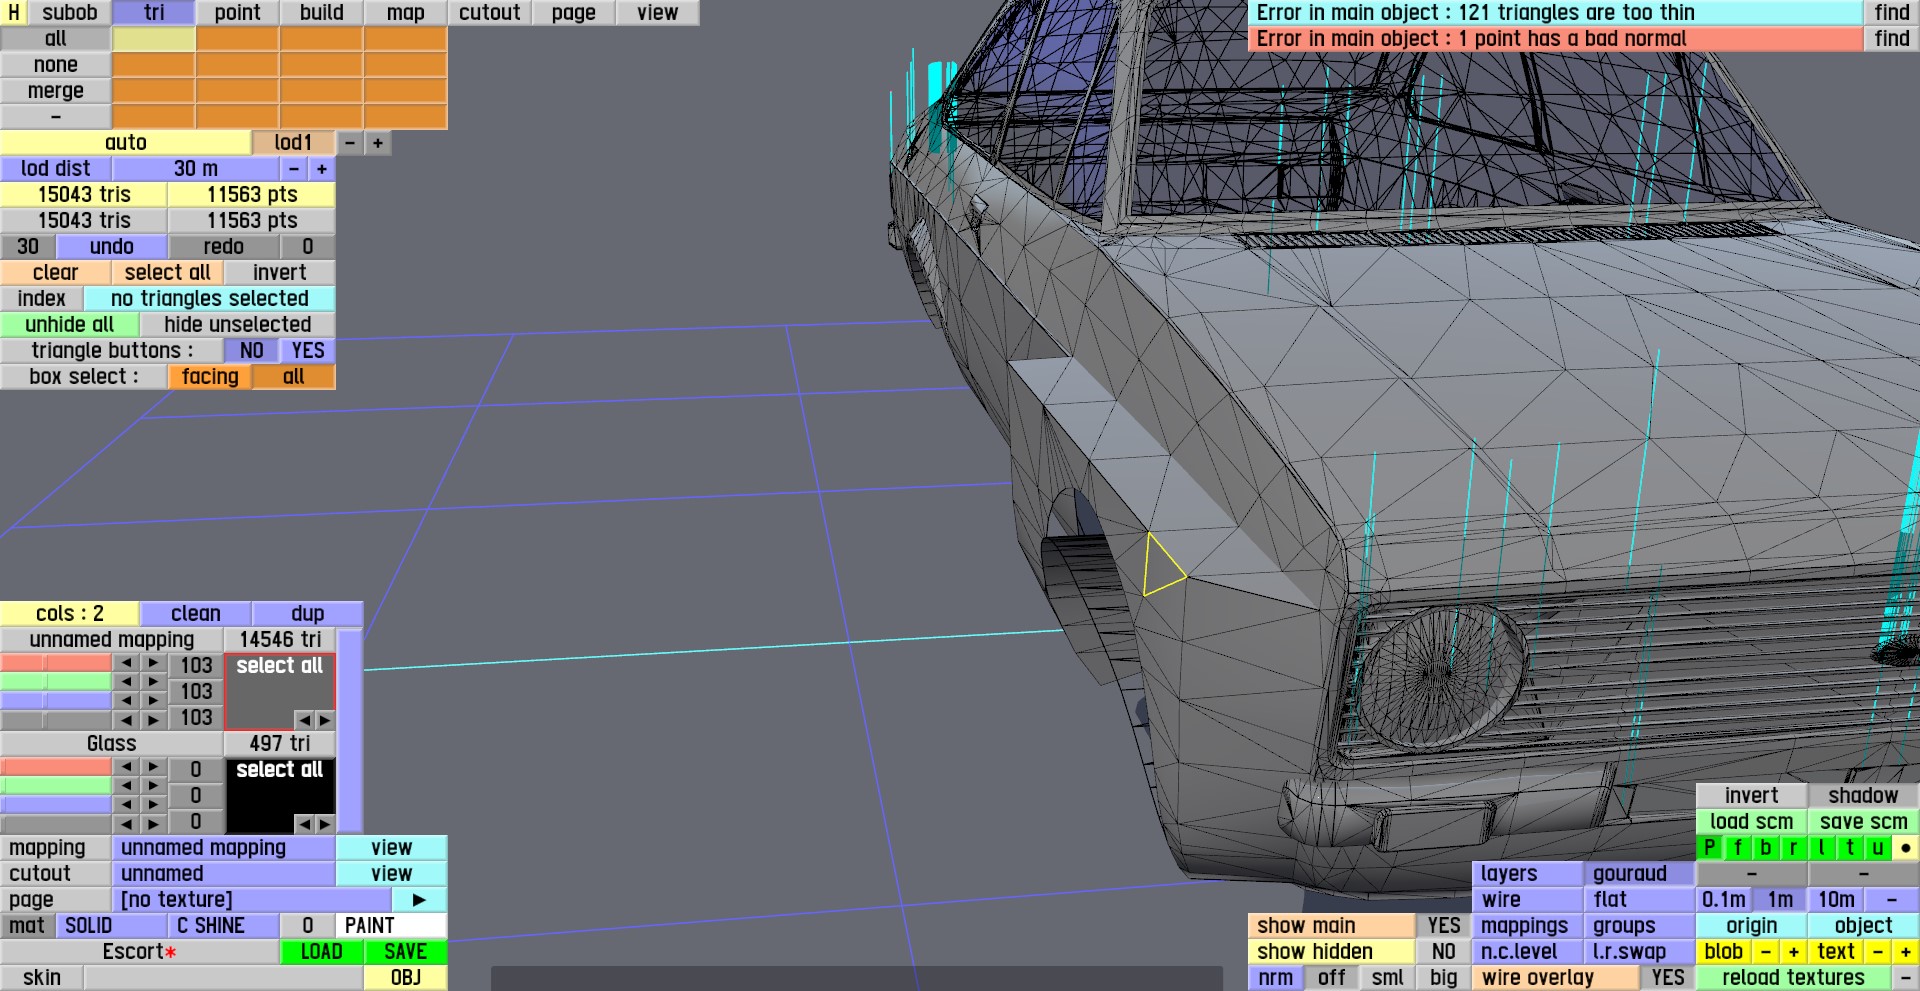Click gray color swatch of unnamed mapping

(280, 692)
